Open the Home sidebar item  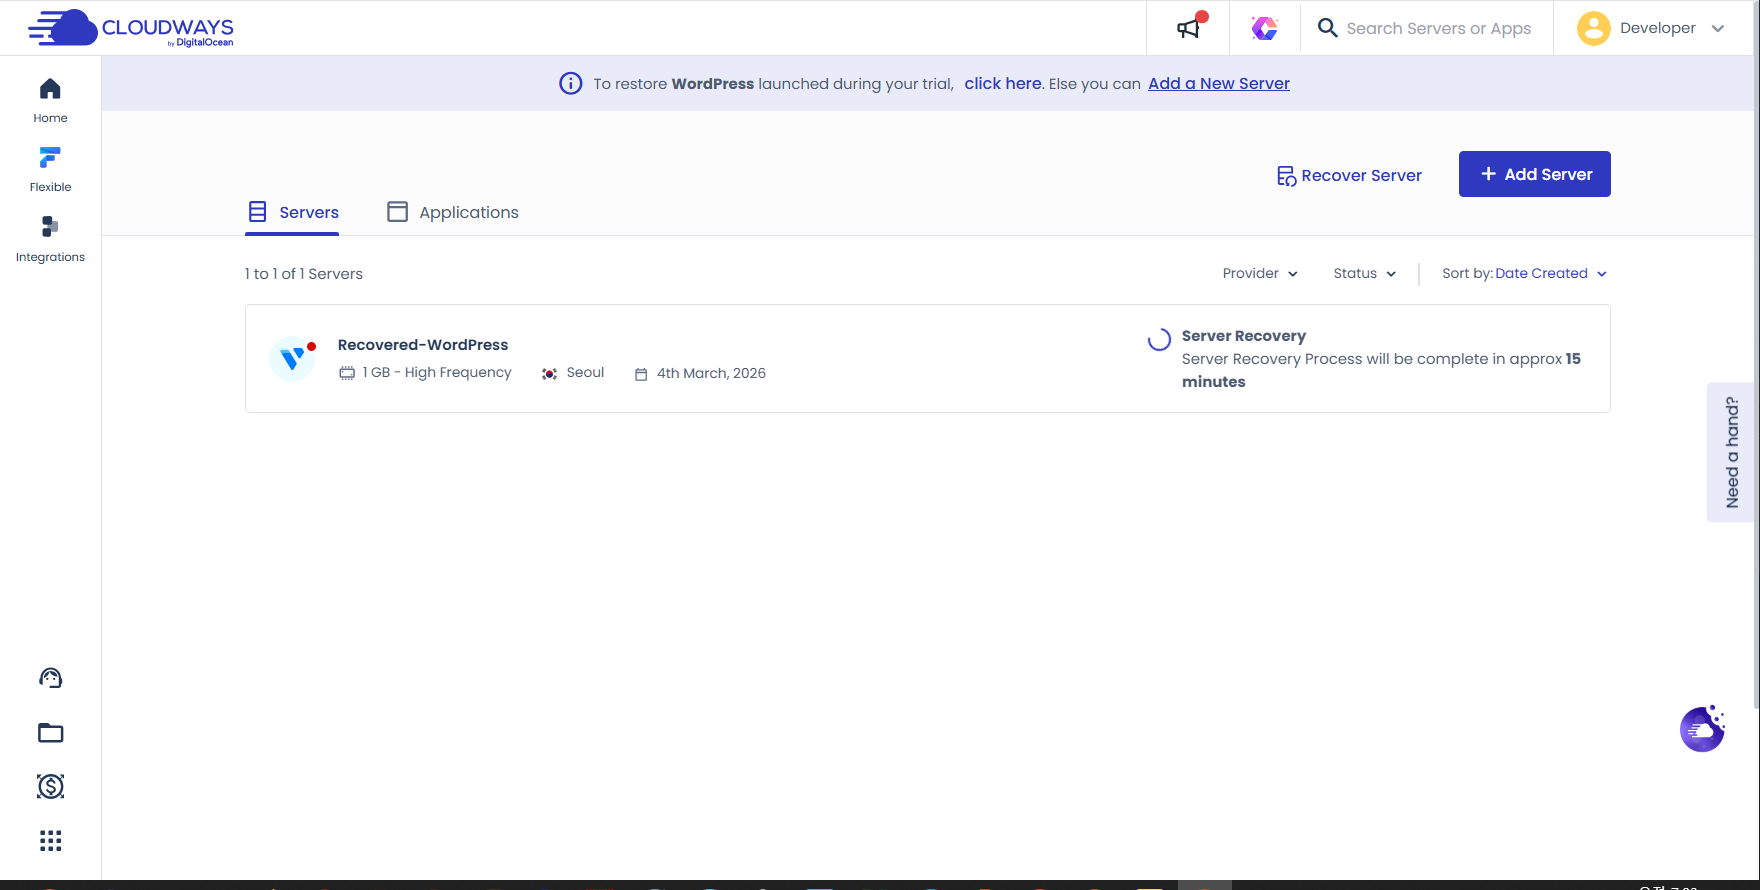(x=50, y=100)
